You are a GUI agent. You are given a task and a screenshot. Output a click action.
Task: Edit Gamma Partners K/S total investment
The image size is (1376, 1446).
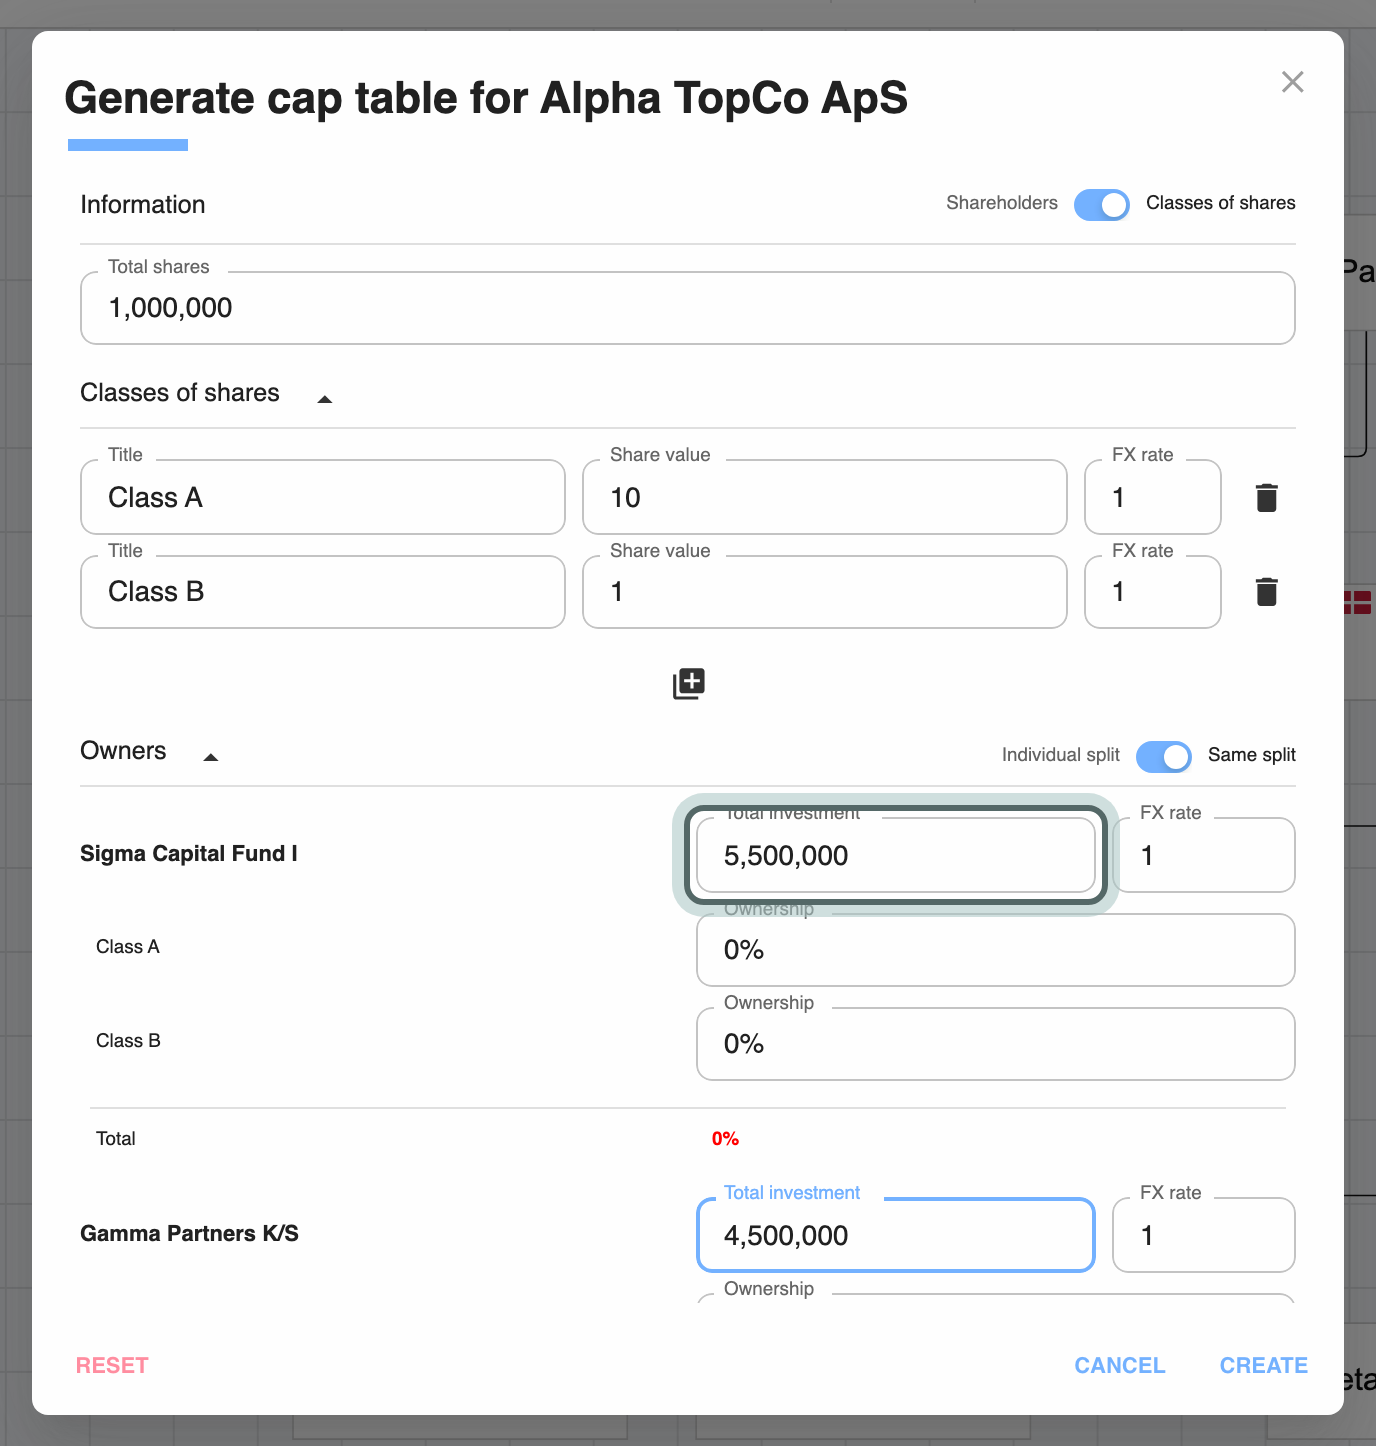coord(896,1235)
